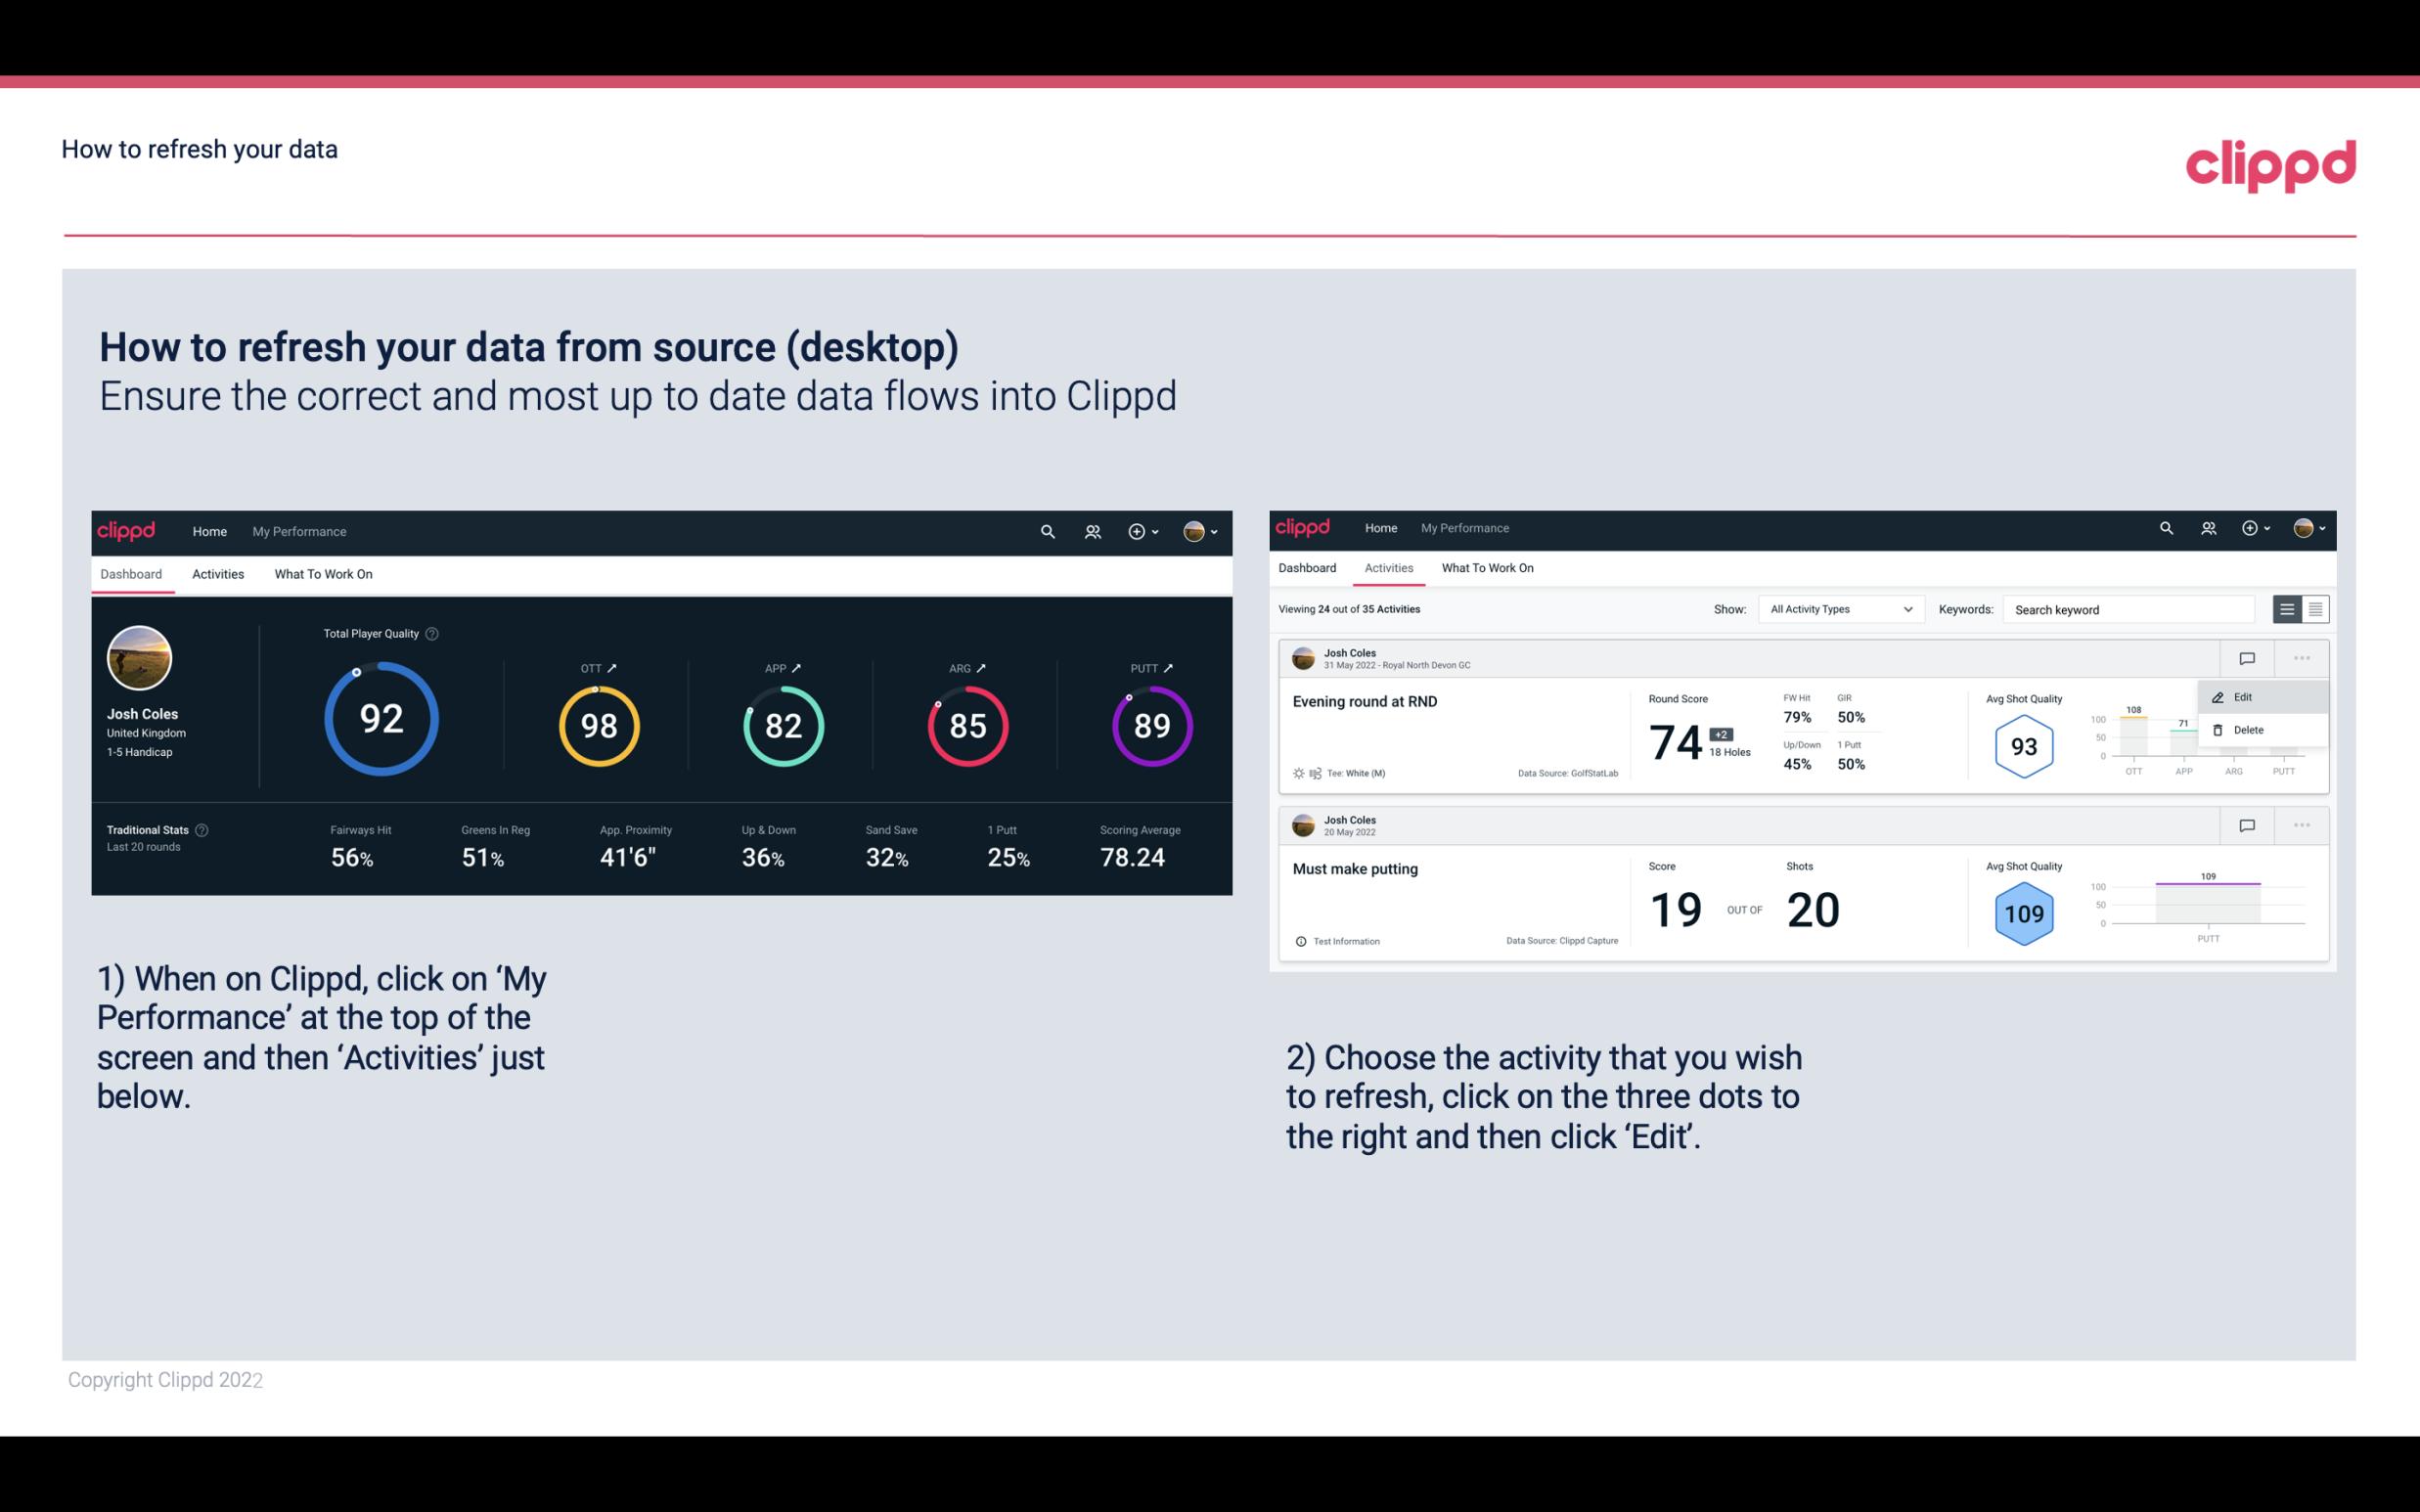Image resolution: width=2420 pixels, height=1512 pixels.
Task: Click the Clippd home logo icon
Action: (129, 529)
